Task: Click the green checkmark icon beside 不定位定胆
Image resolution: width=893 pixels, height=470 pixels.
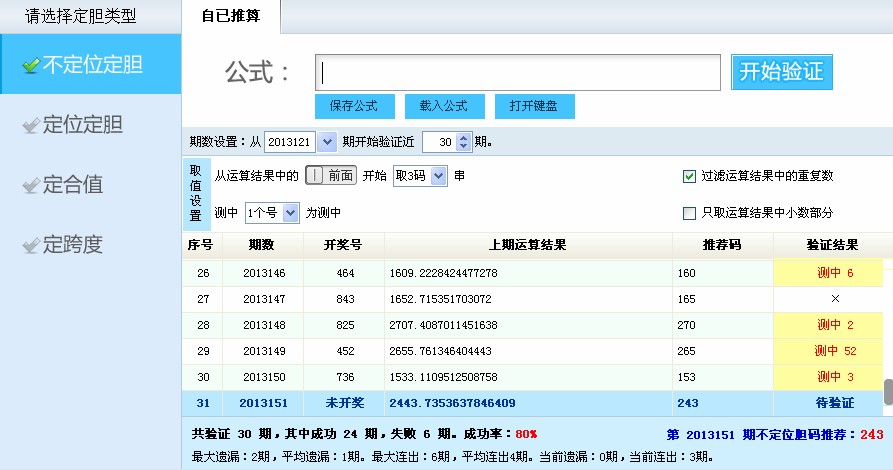Action: point(30,66)
